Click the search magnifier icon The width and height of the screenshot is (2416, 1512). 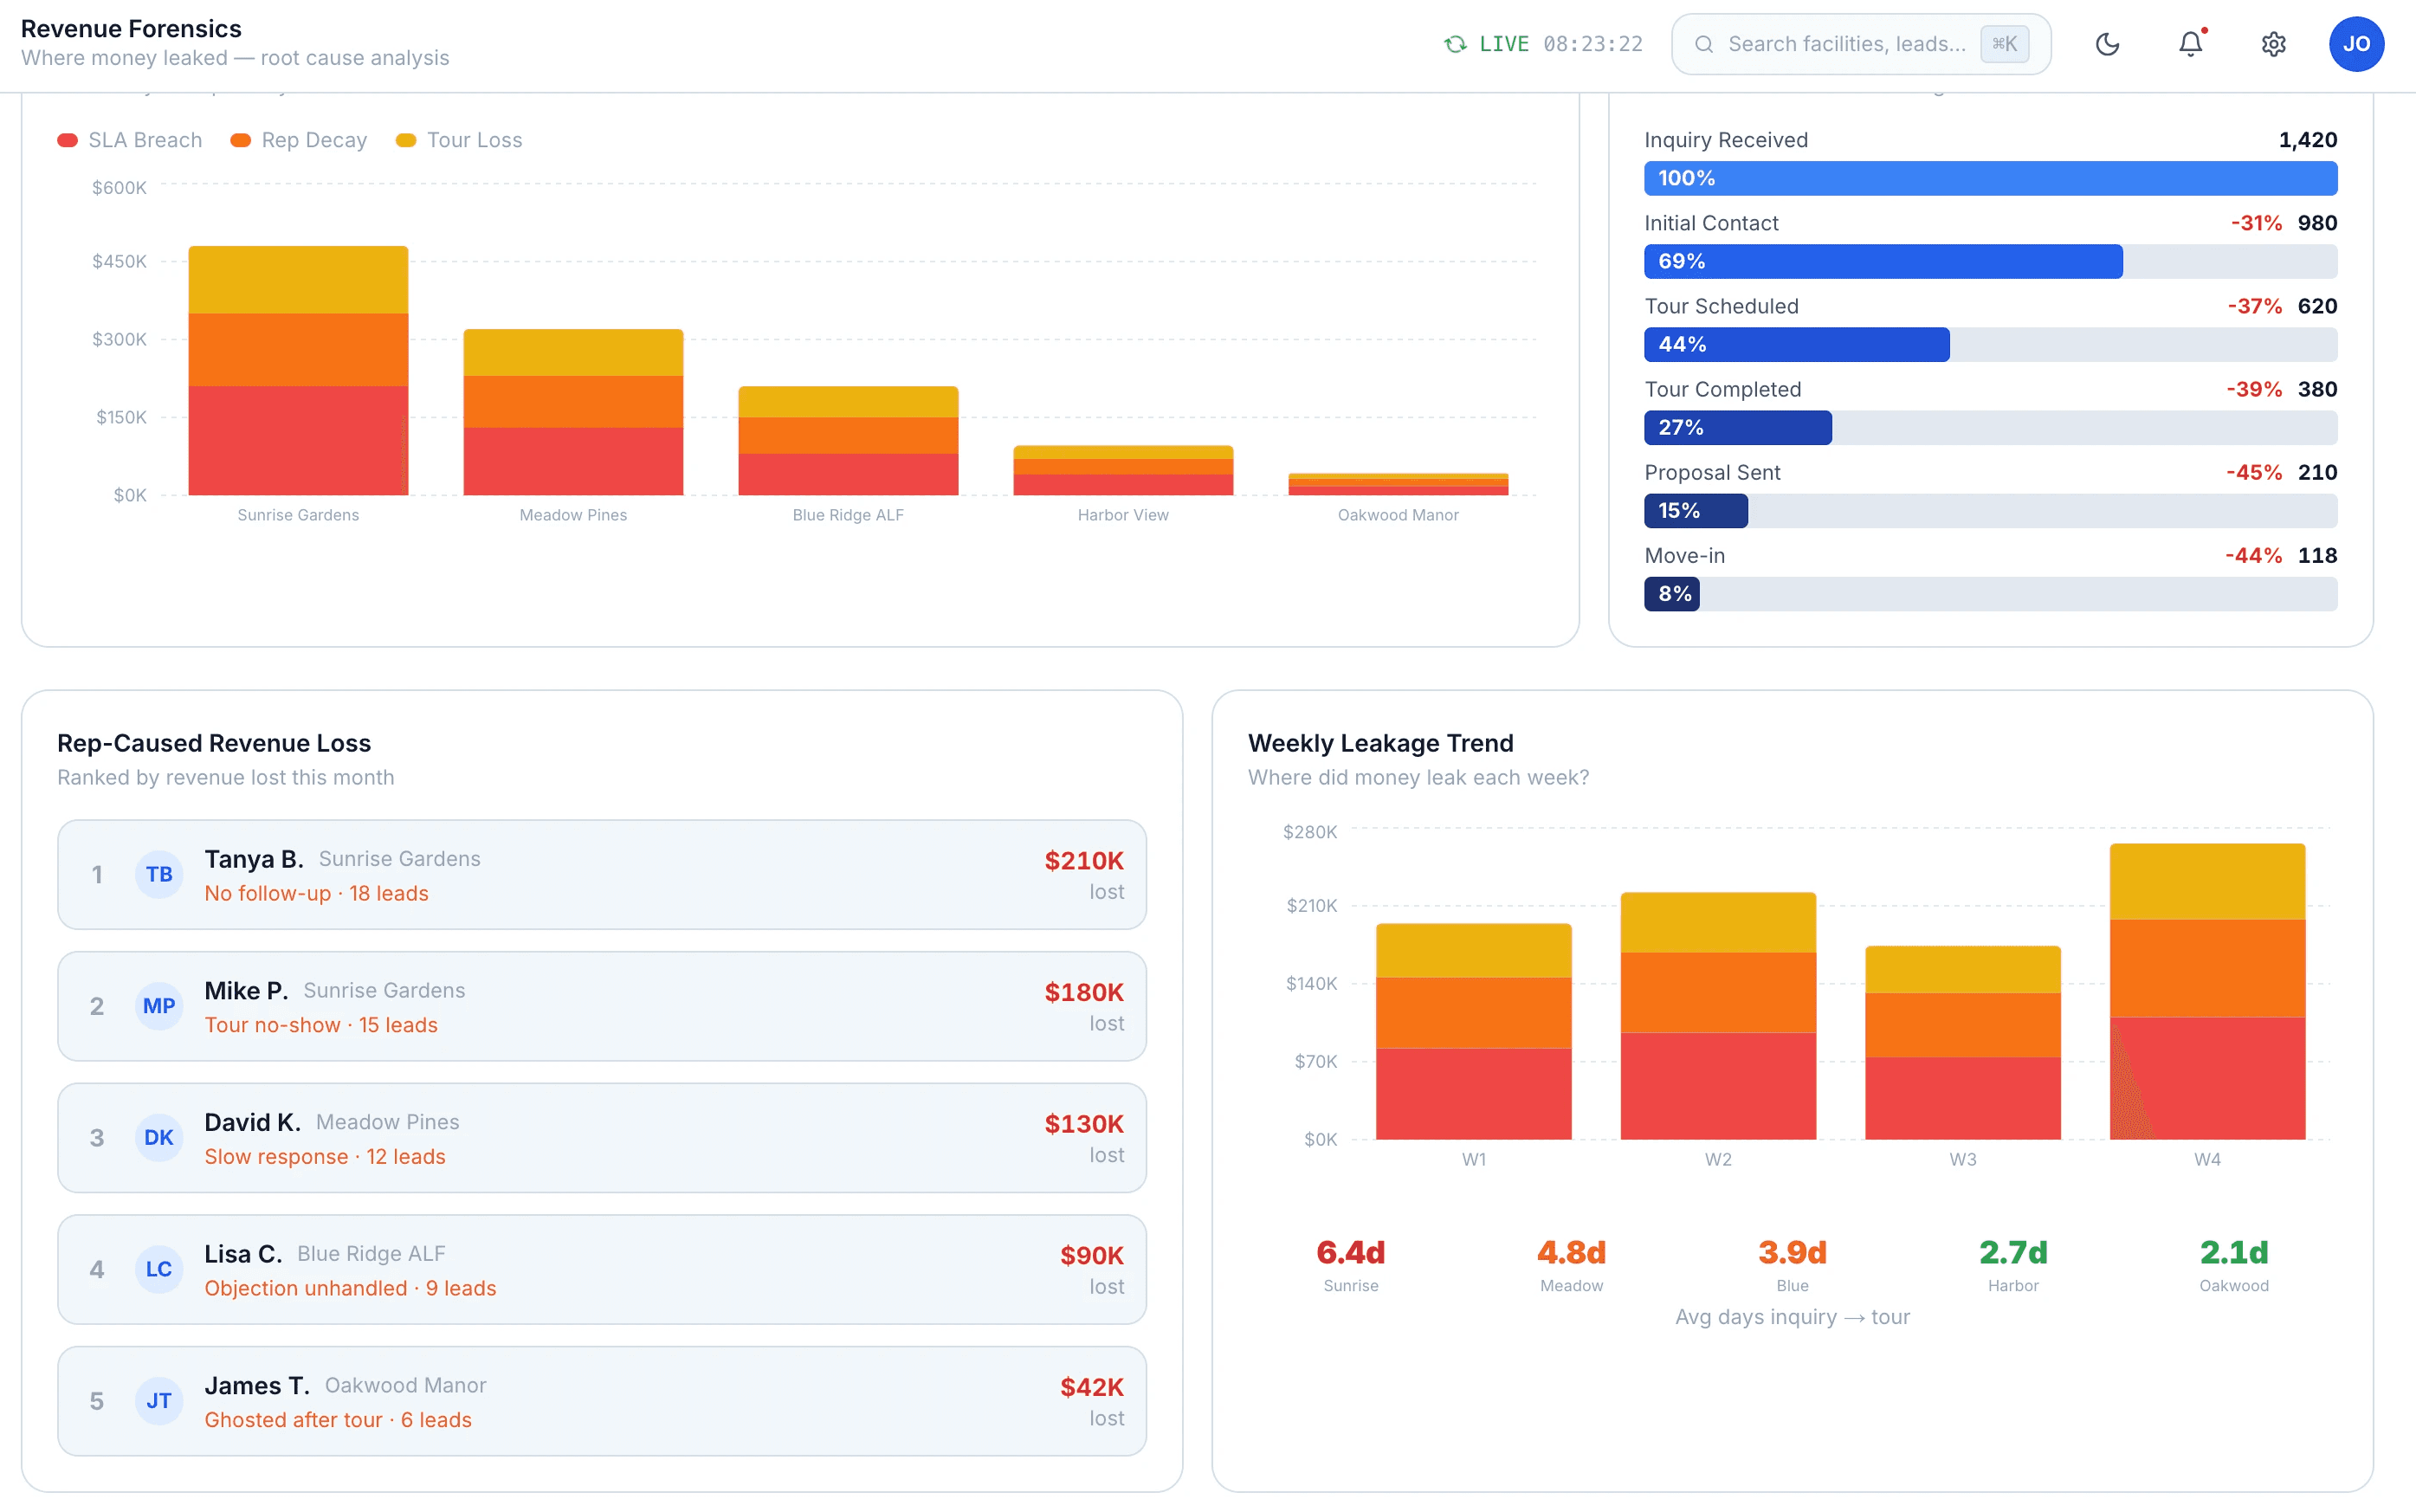pyautogui.click(x=1704, y=44)
